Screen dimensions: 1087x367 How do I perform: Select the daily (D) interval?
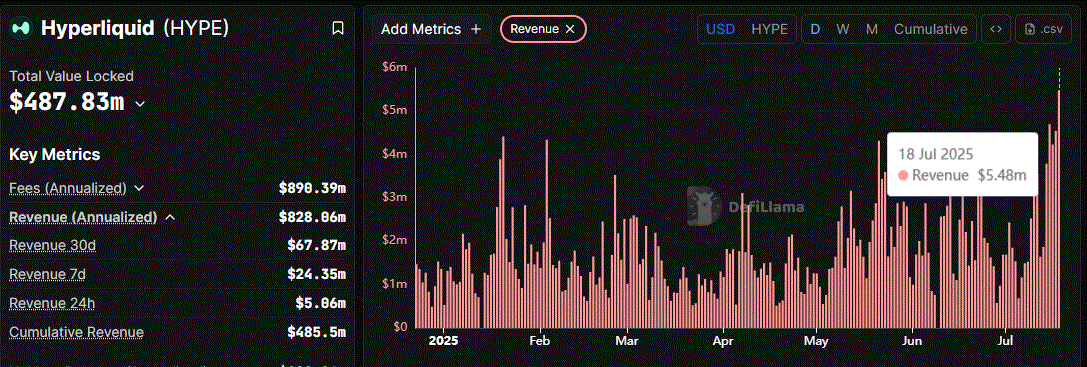[x=815, y=29]
